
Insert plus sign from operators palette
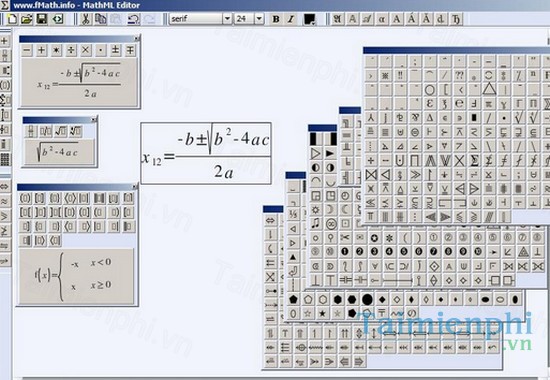click(41, 51)
